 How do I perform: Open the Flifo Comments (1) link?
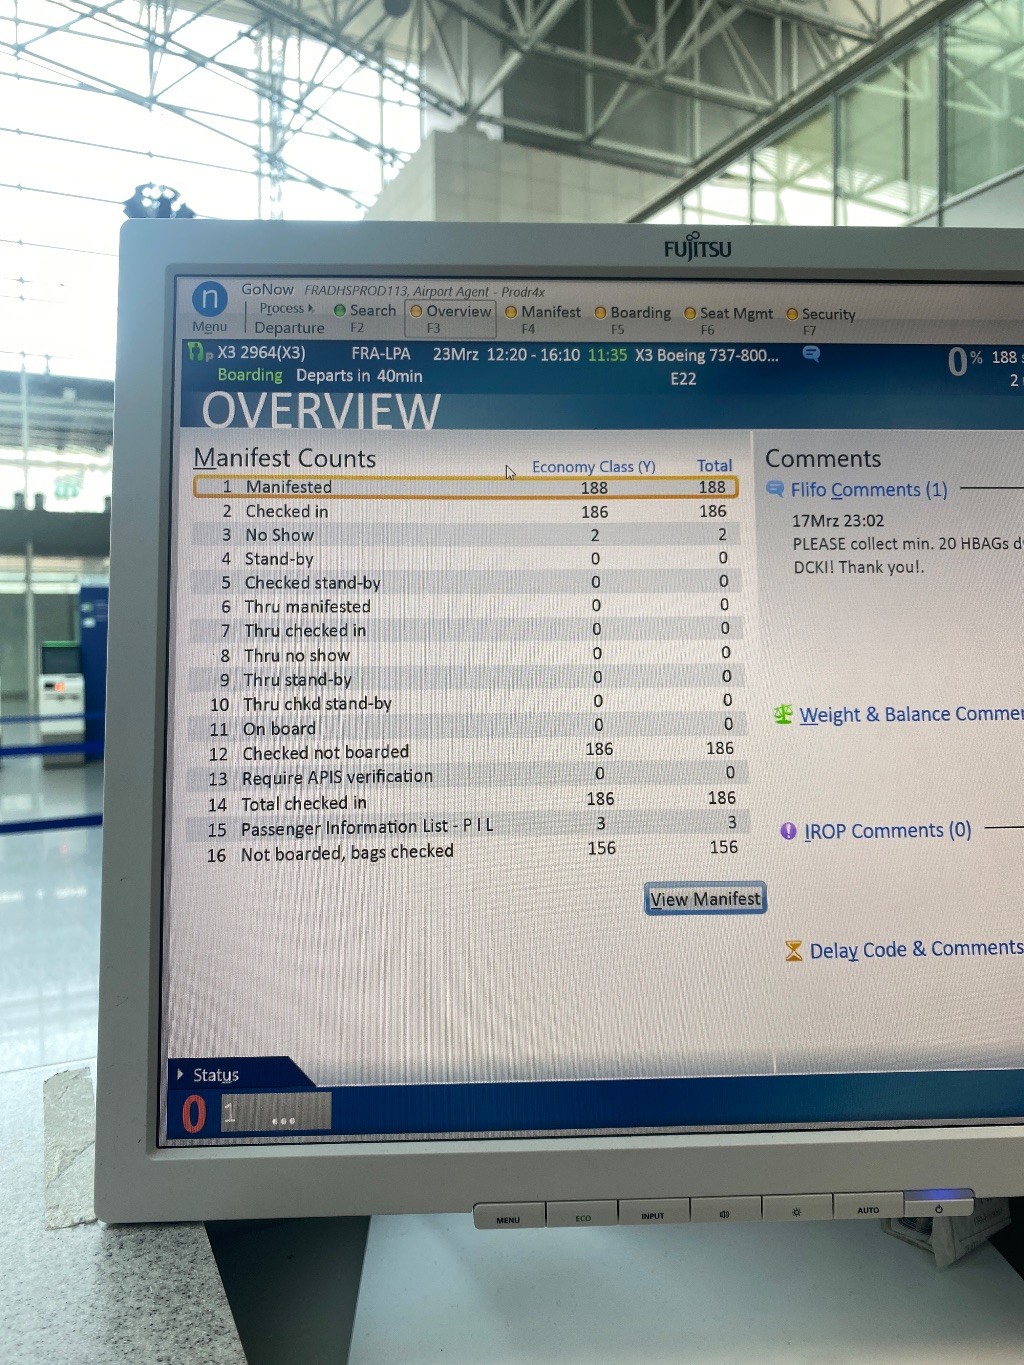(868, 490)
